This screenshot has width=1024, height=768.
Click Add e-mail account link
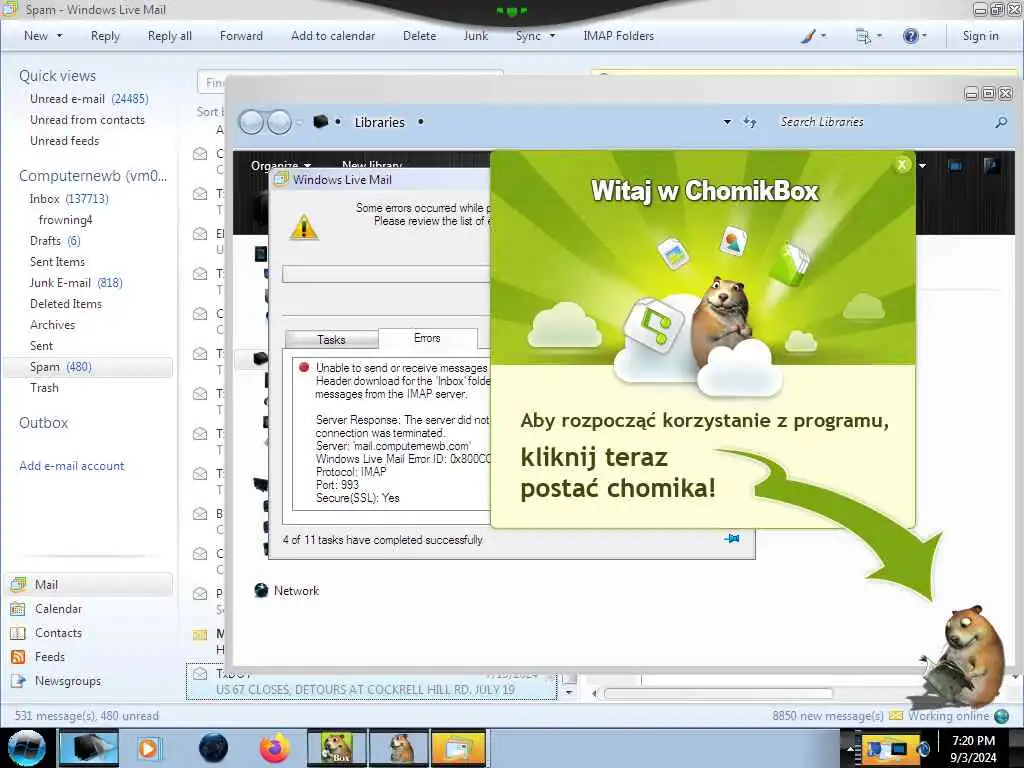(71, 466)
